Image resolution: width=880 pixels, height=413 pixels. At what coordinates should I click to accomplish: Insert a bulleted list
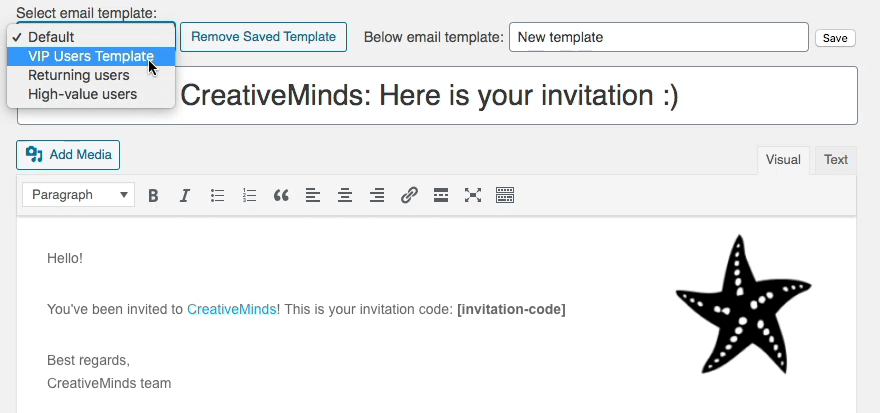pyautogui.click(x=217, y=196)
